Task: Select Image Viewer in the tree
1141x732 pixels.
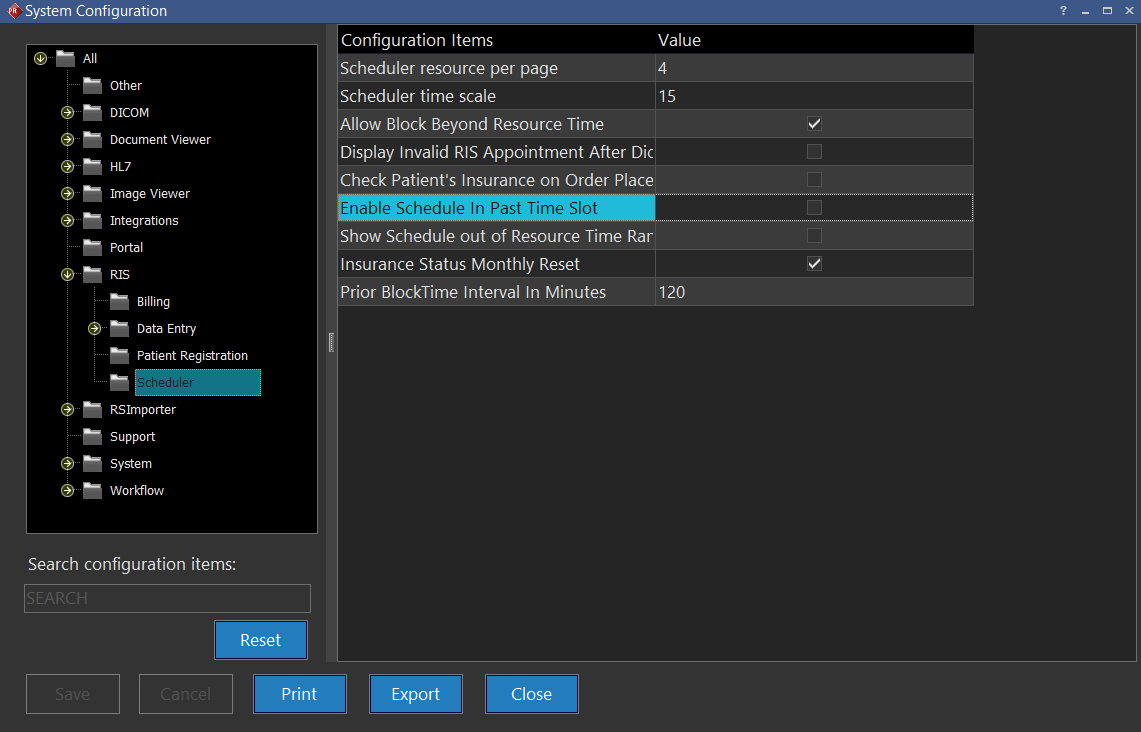Action: [x=149, y=193]
